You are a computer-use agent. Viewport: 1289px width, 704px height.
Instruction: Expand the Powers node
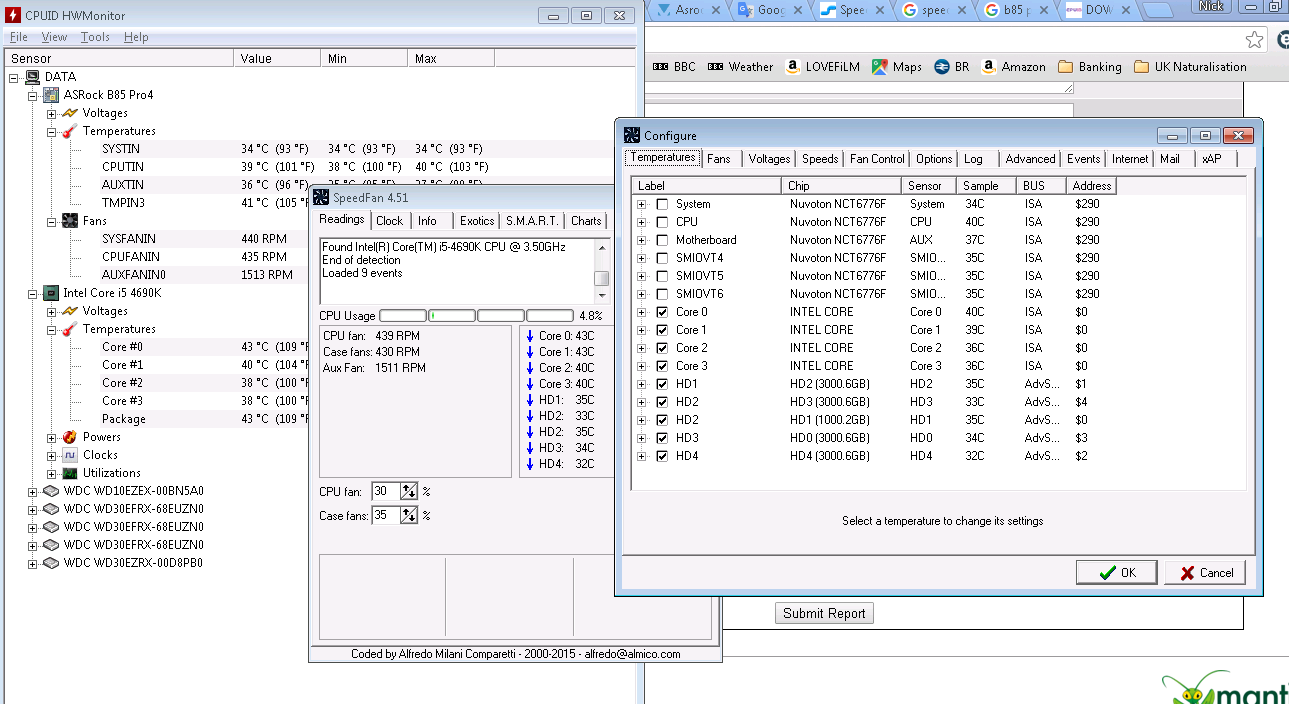click(50, 437)
